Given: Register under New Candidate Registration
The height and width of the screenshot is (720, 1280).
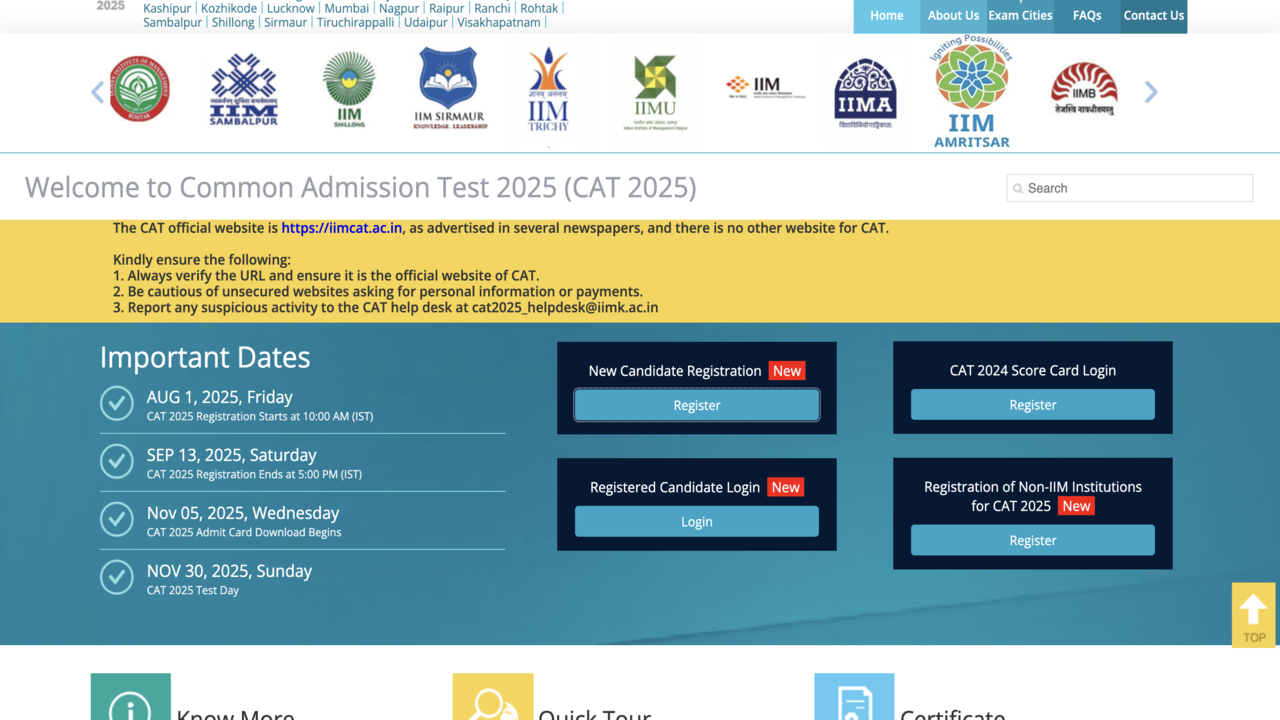Looking at the screenshot, I should (696, 405).
